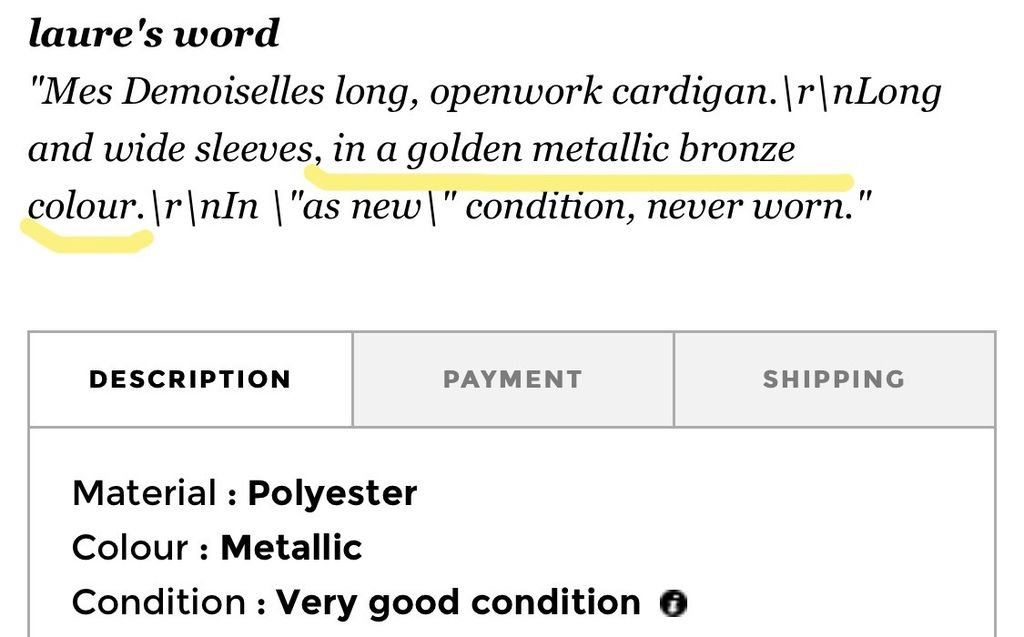Click the "Very good condition" value

coord(458,603)
